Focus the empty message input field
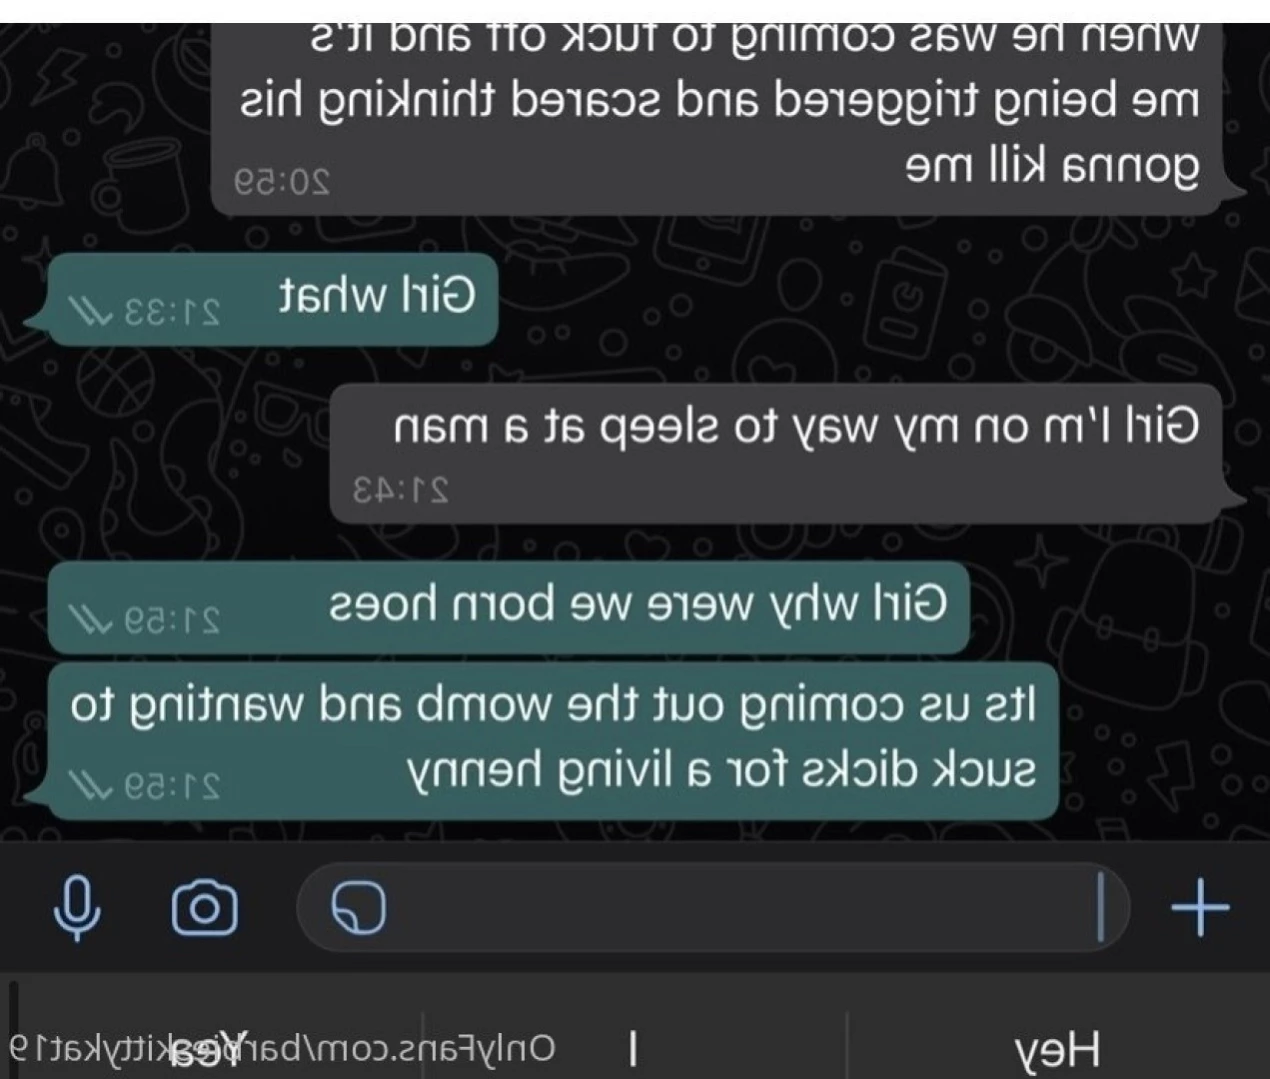The height and width of the screenshot is (1079, 1270). coord(713,908)
